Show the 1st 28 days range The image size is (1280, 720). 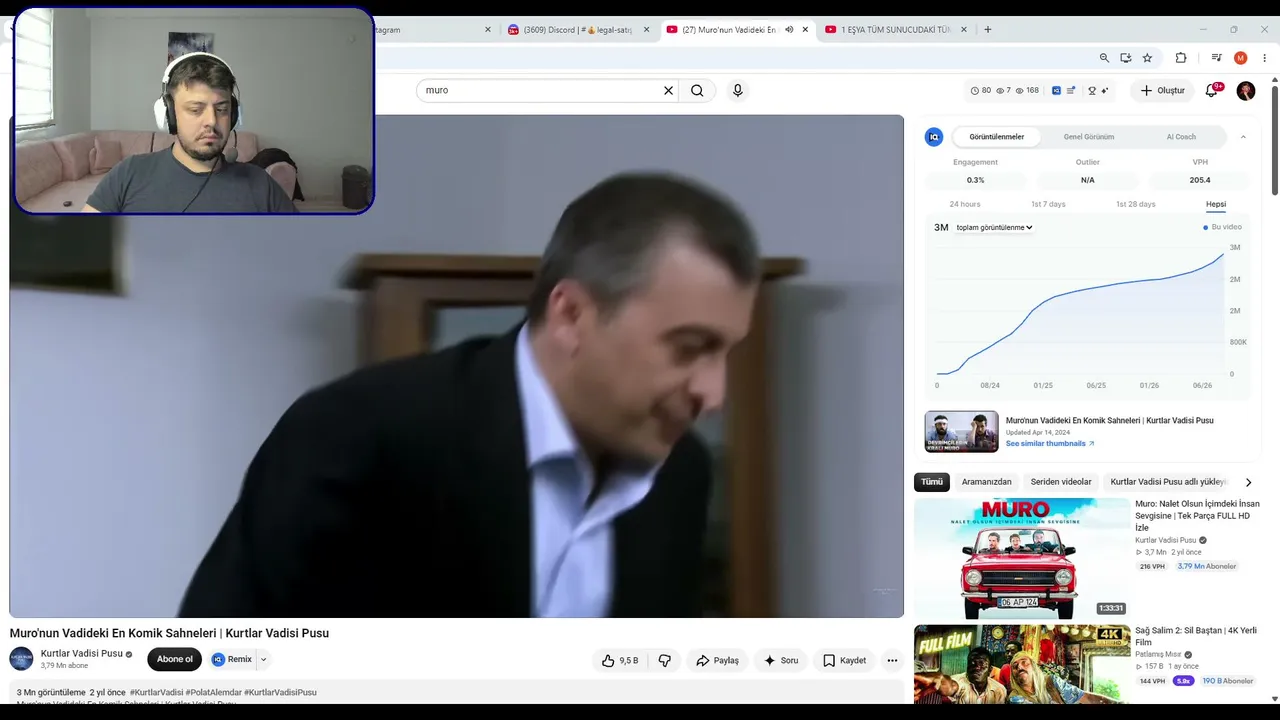(x=1136, y=204)
